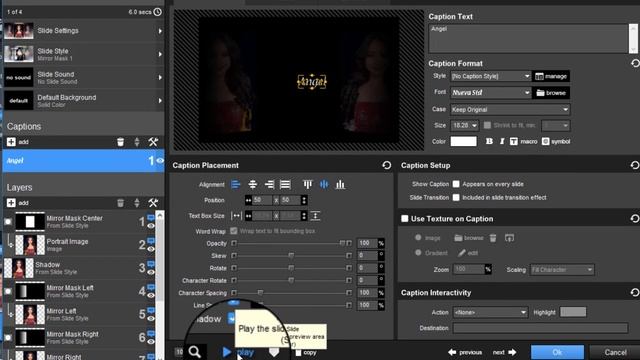Select Mirror Left layer
The height and width of the screenshot is (360, 640).
point(79,314)
